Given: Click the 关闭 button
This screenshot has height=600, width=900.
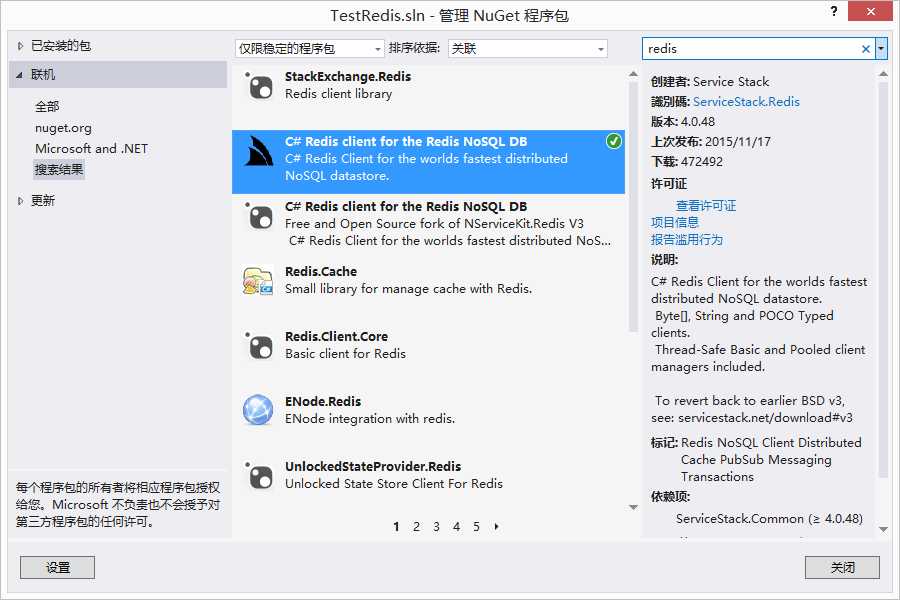Looking at the screenshot, I should coord(842,567).
